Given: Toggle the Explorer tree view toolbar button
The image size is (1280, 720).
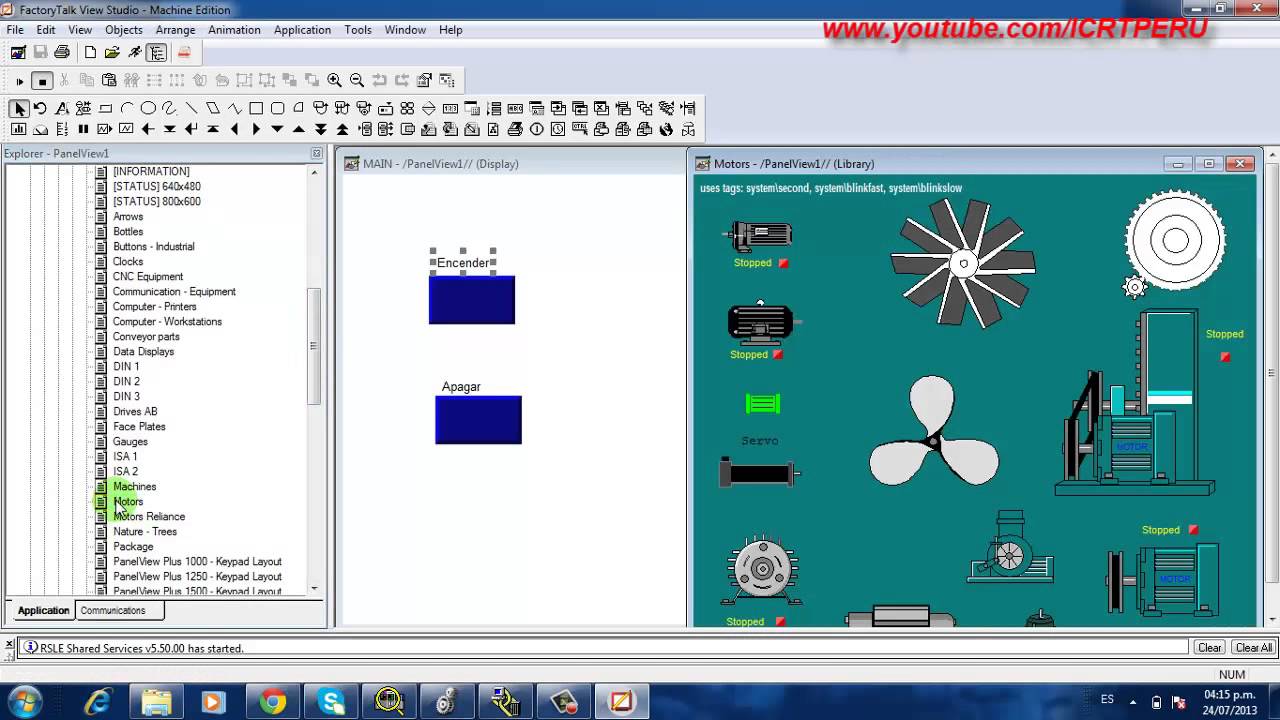Looking at the screenshot, I should pos(157,52).
